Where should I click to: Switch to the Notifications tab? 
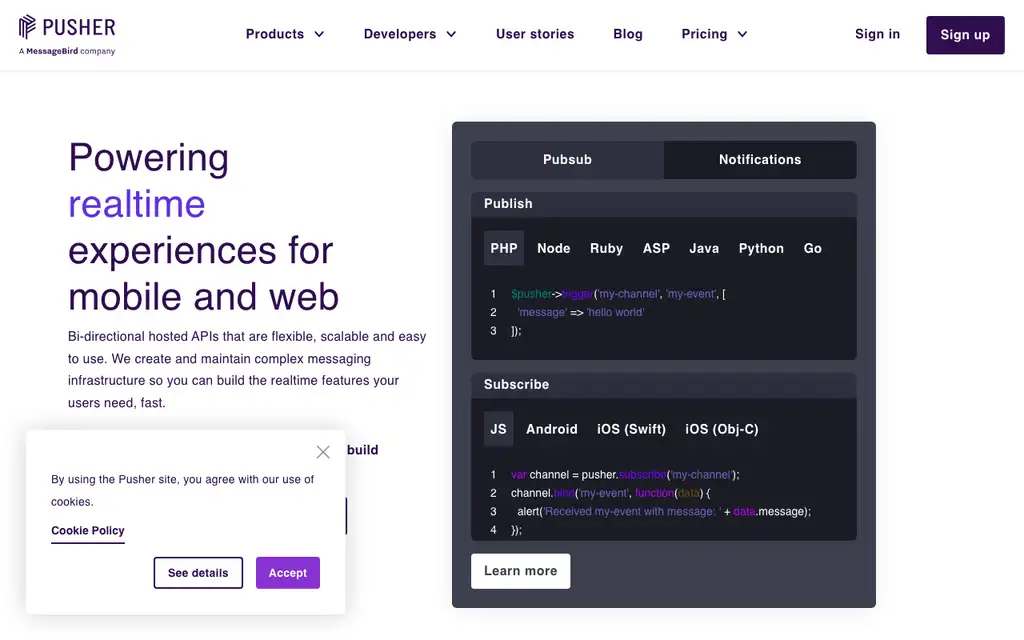point(760,159)
